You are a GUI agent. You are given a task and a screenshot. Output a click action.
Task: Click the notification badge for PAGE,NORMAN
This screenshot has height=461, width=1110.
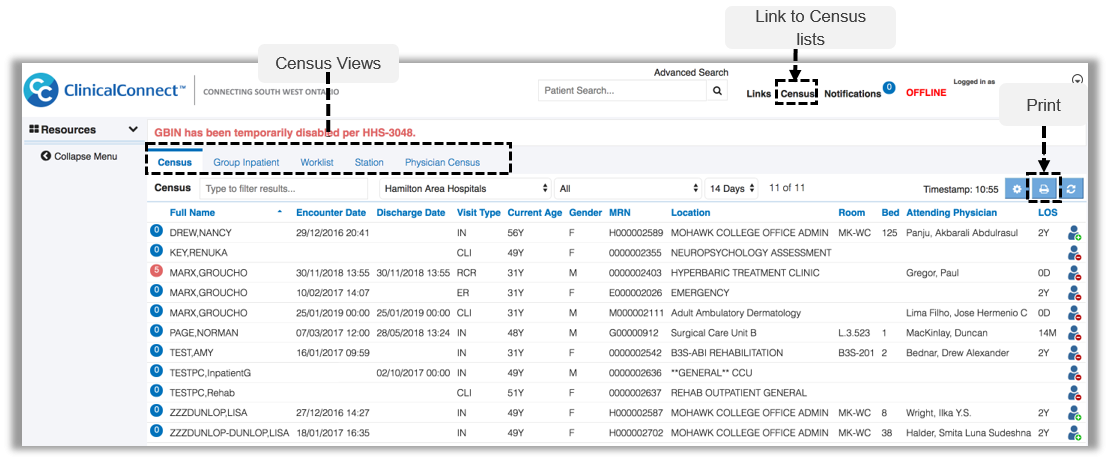point(156,331)
